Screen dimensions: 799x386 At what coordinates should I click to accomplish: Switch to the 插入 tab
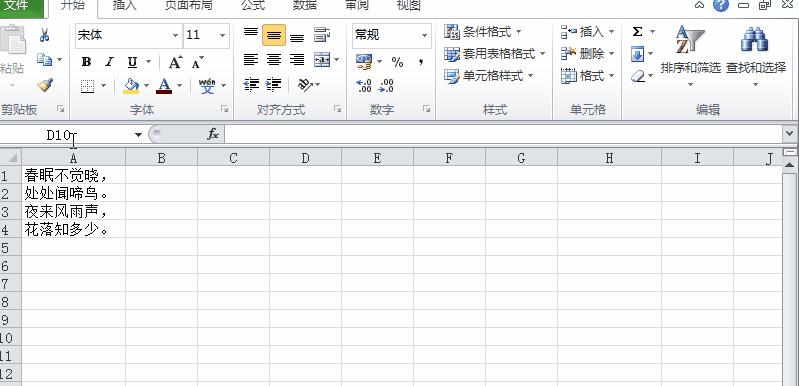tap(125, 6)
